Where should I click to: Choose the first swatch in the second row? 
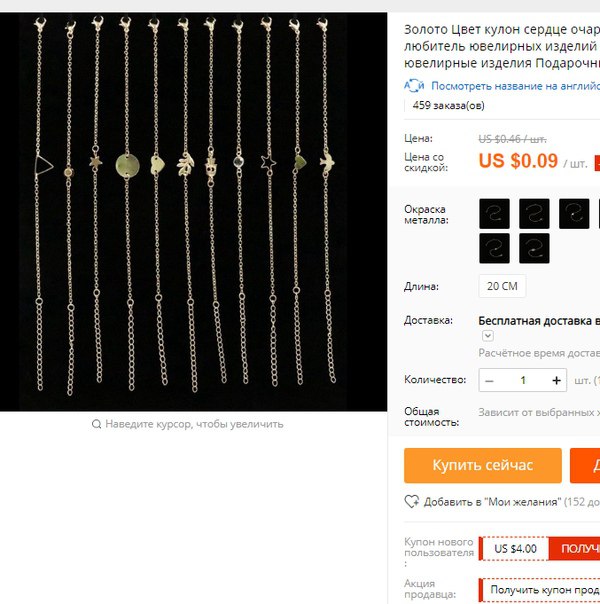coord(494,248)
